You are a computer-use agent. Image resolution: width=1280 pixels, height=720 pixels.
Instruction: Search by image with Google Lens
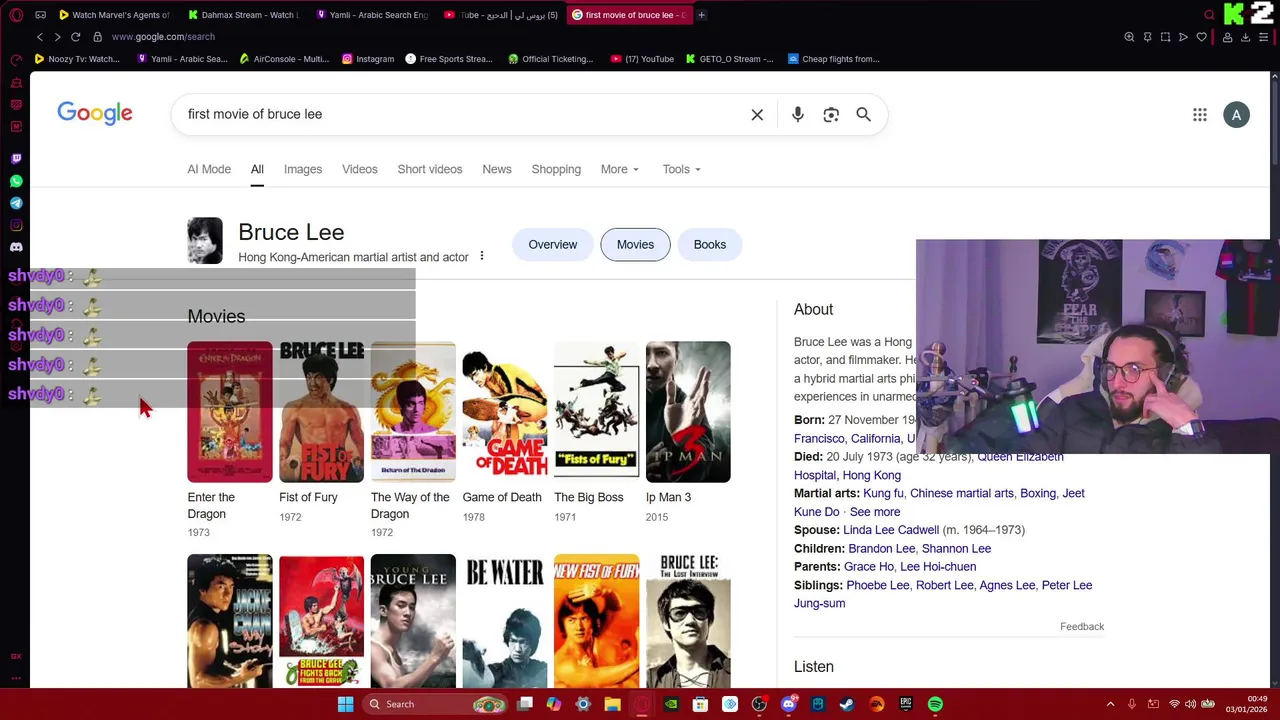(831, 115)
